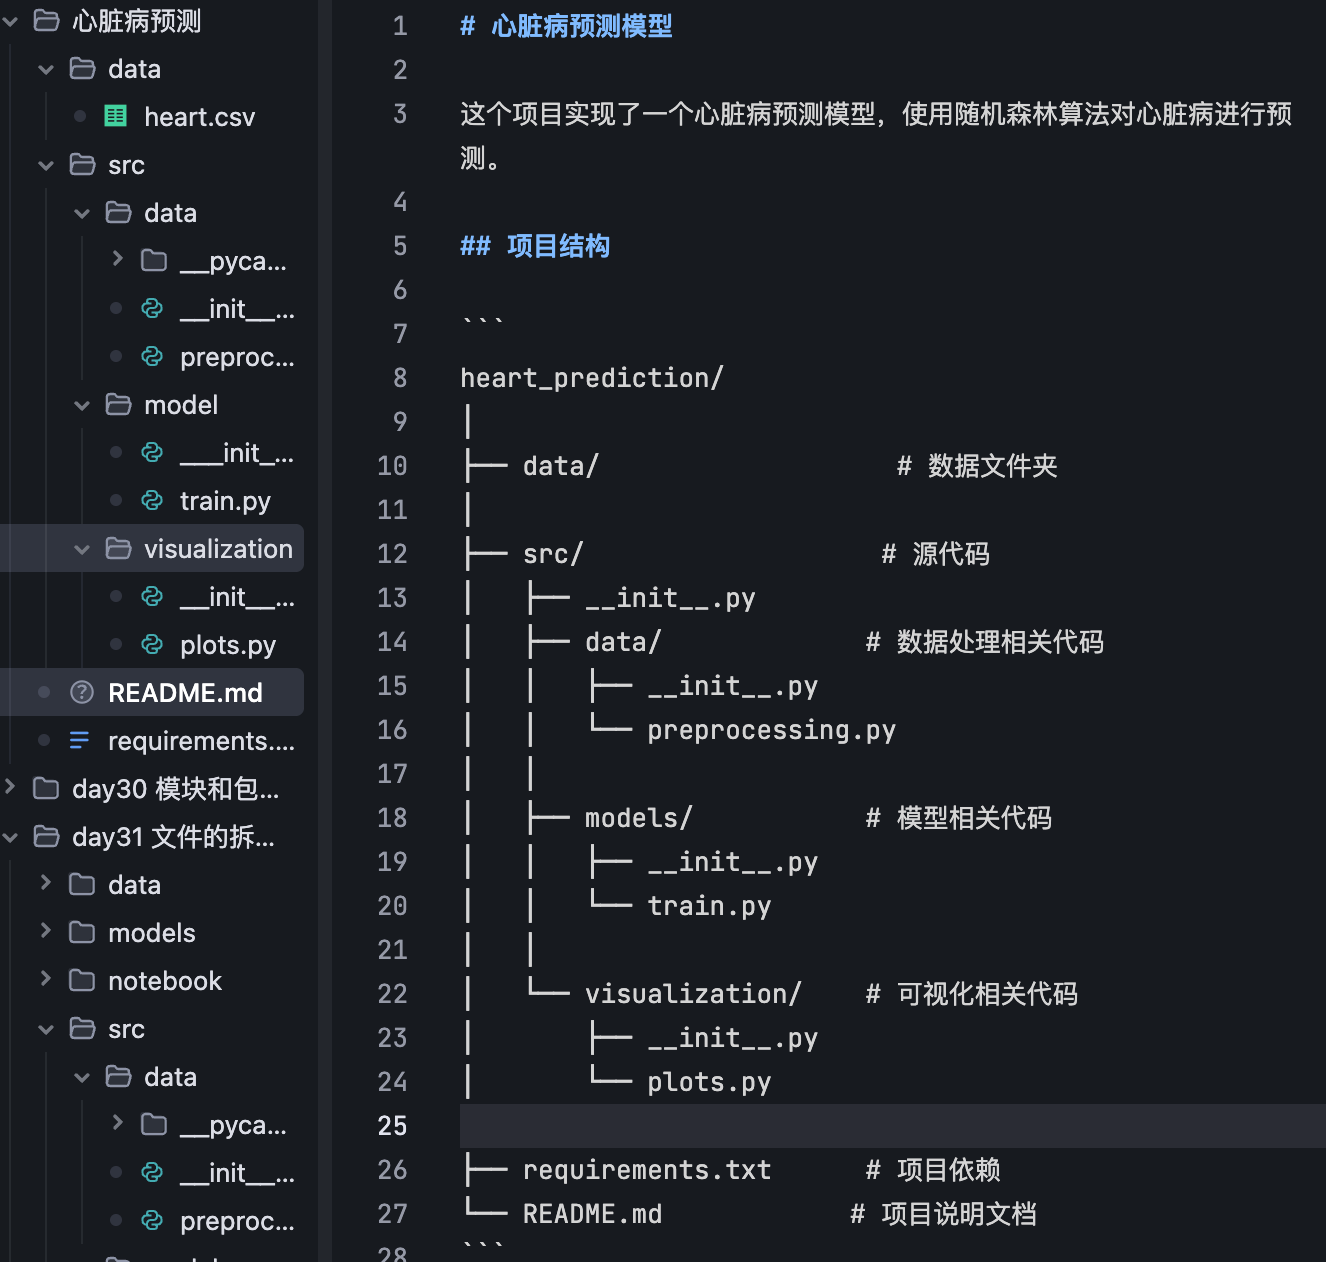
Task: Click the description paragraph on line 3
Action: pos(876,136)
